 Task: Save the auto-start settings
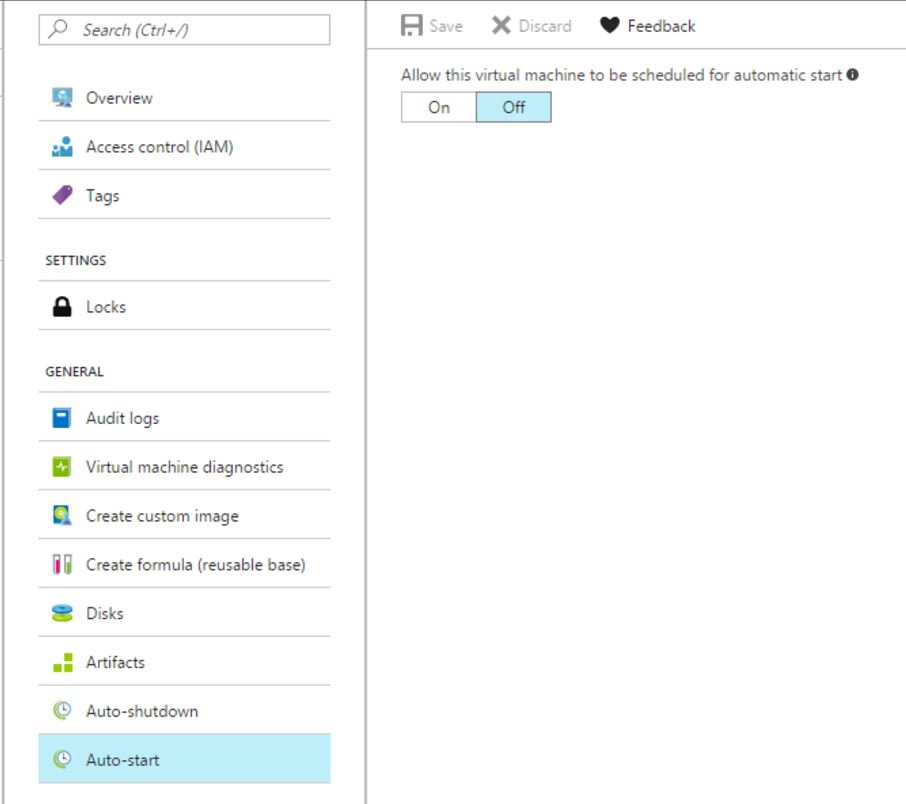(x=432, y=26)
